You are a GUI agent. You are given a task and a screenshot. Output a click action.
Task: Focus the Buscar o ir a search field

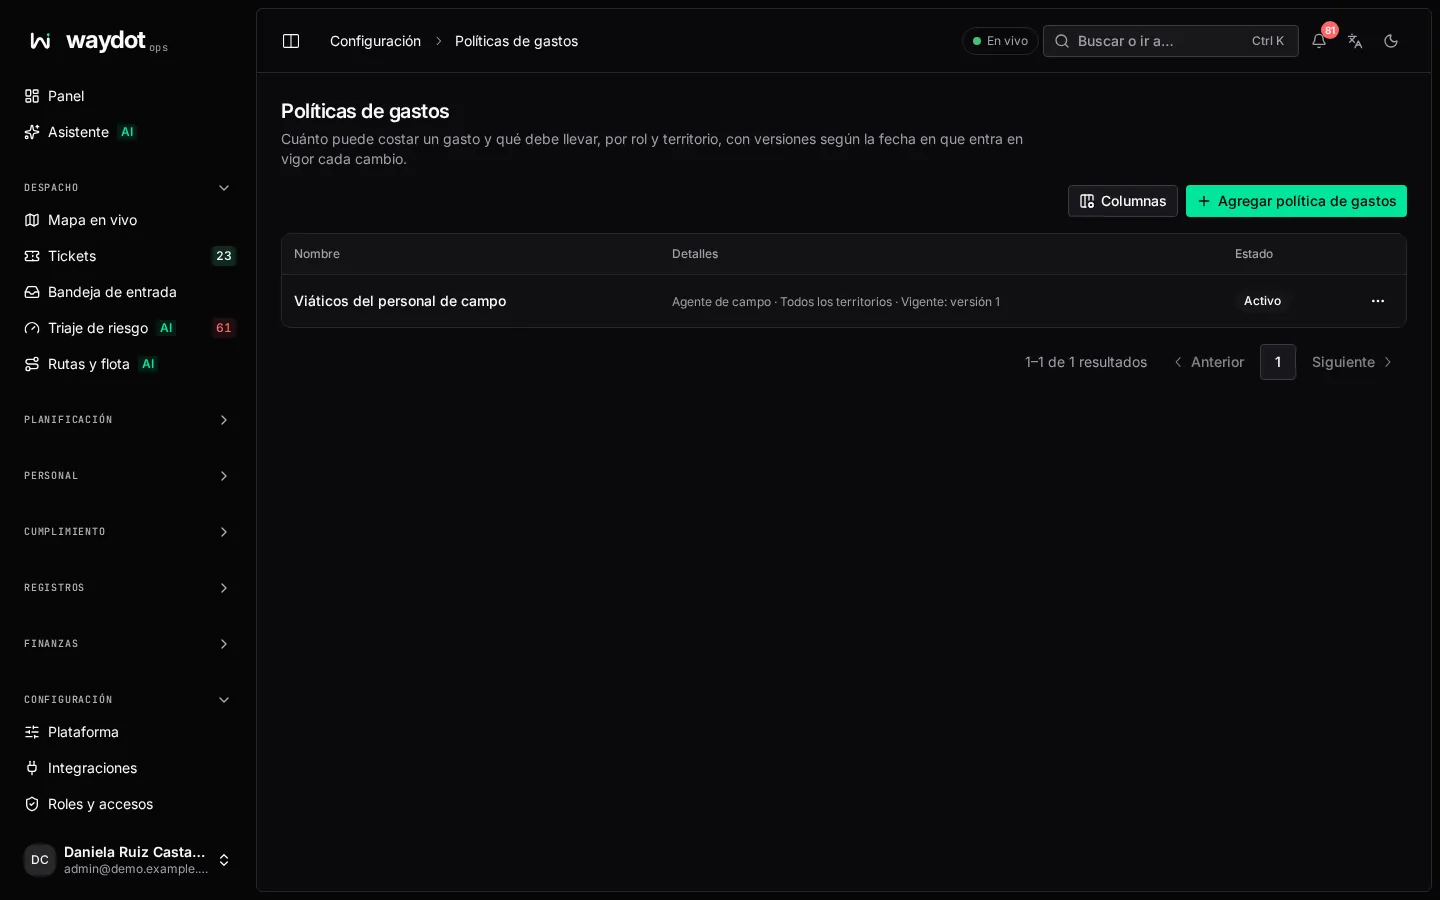pos(1170,41)
